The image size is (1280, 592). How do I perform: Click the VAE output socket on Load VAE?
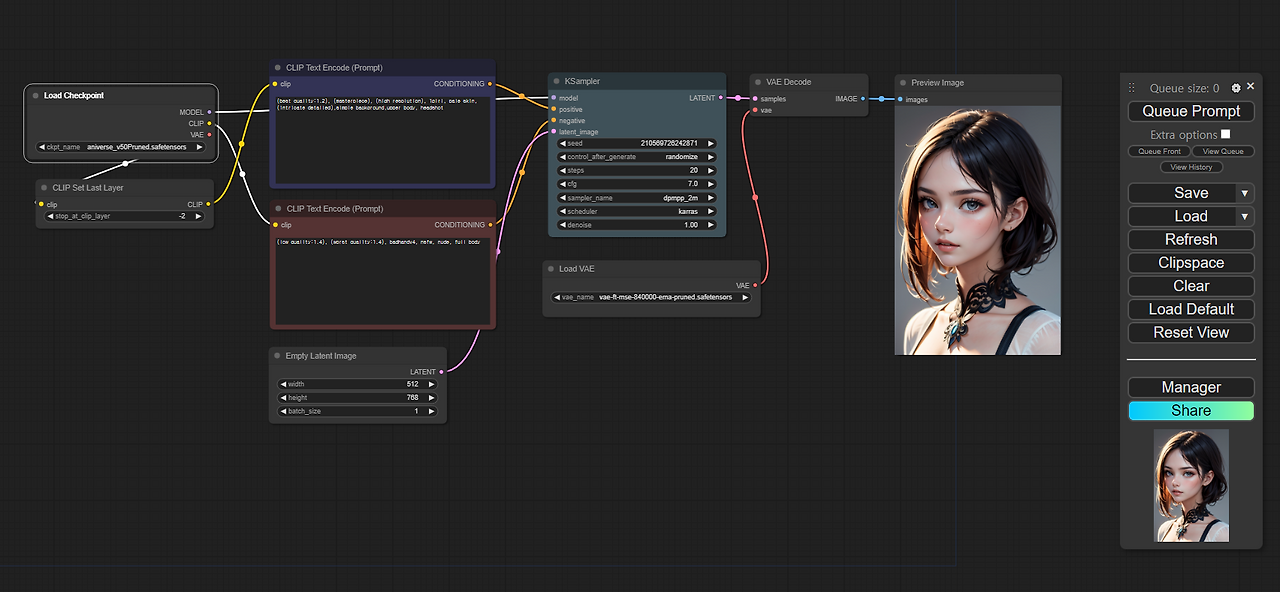(x=755, y=285)
